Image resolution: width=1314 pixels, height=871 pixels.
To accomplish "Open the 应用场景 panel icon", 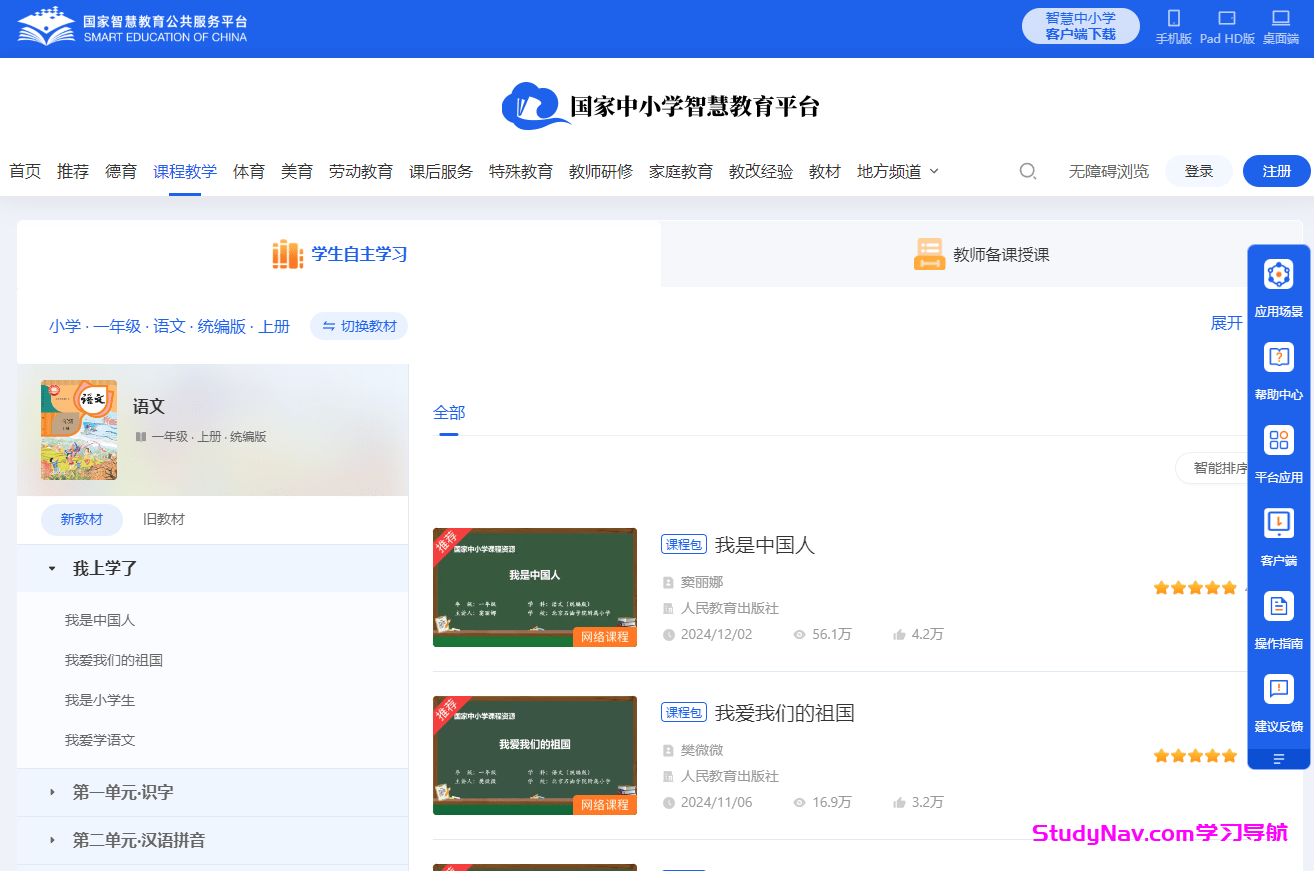I will pyautogui.click(x=1278, y=274).
